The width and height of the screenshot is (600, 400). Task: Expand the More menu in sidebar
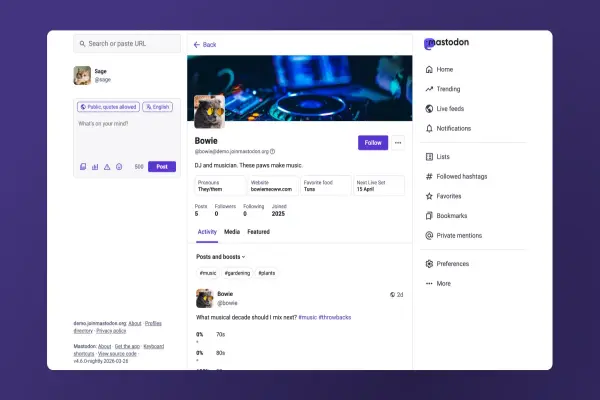[438, 284]
